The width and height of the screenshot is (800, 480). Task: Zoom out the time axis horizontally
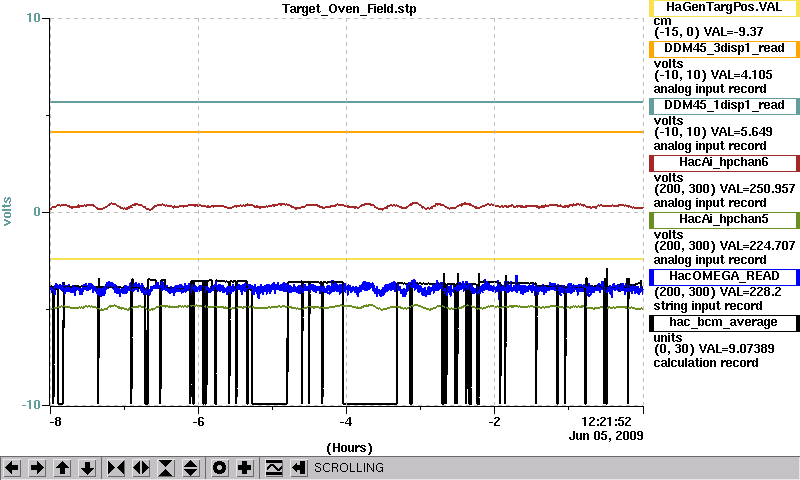click(141, 468)
